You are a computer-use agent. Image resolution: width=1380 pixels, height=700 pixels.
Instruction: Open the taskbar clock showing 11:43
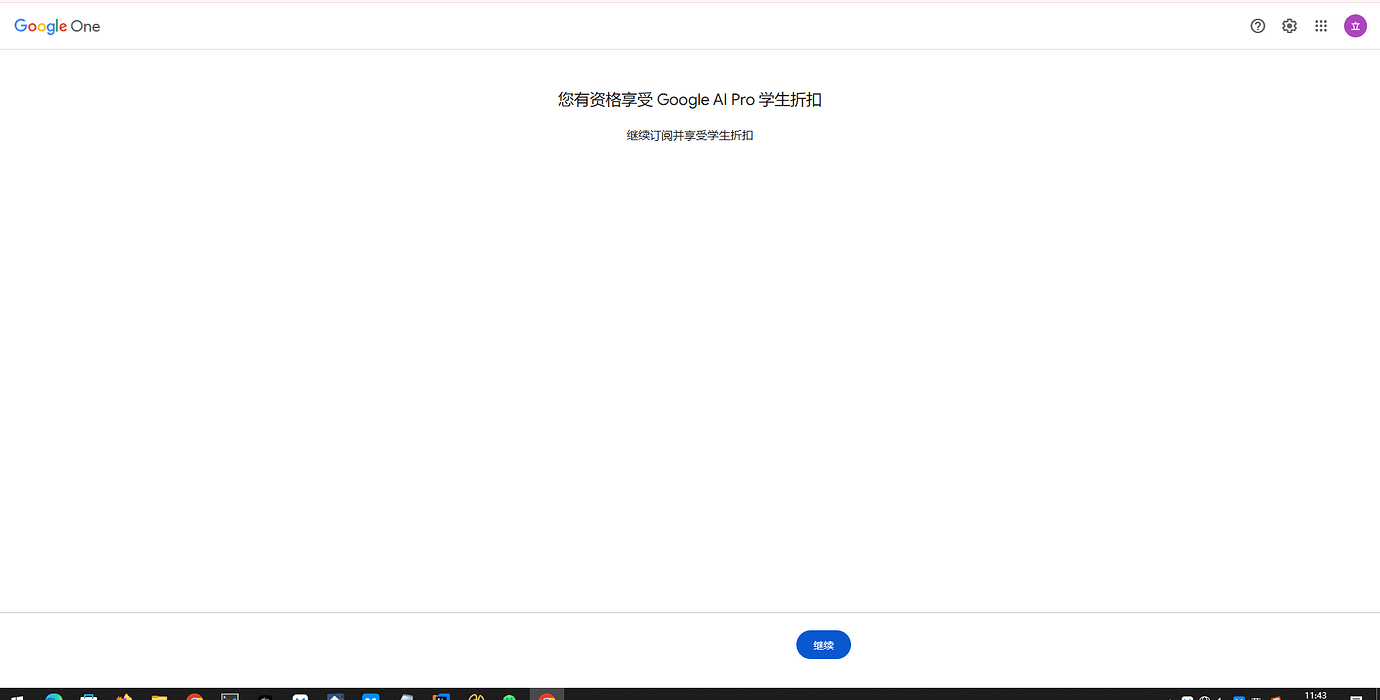pyautogui.click(x=1316, y=695)
